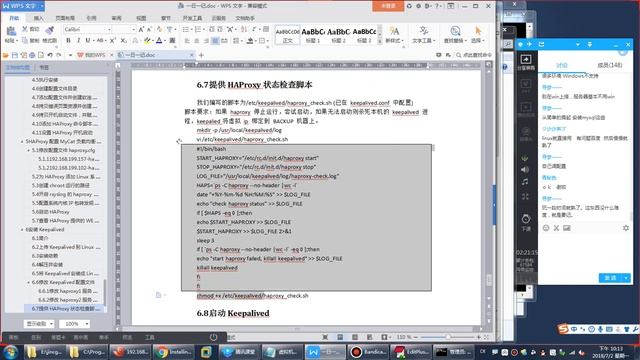The width and height of the screenshot is (640, 360).
Task: Click the image icon in chat input bar
Action: pos(567,228)
